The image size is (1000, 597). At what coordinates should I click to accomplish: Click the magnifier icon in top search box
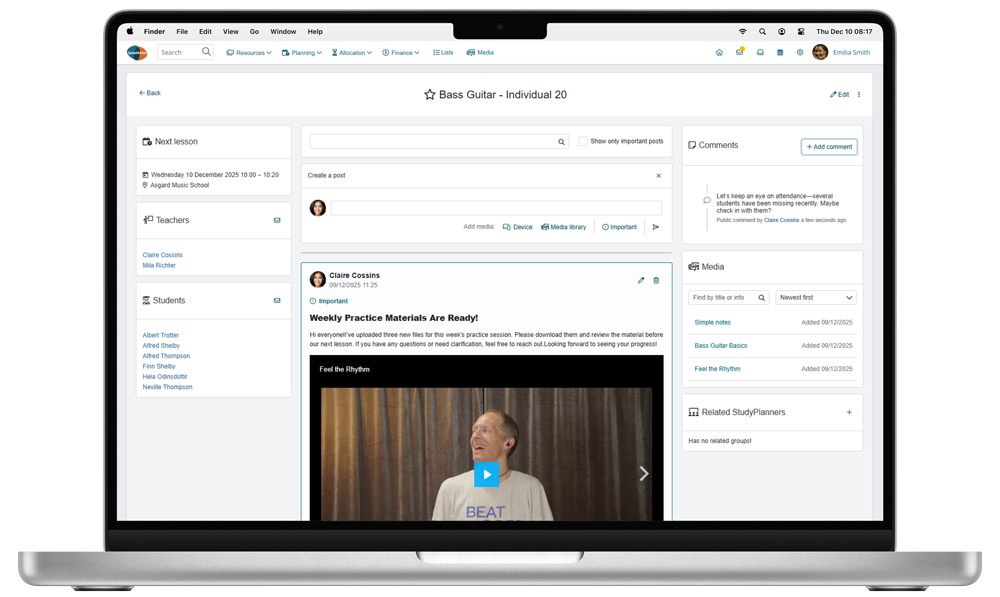(206, 52)
